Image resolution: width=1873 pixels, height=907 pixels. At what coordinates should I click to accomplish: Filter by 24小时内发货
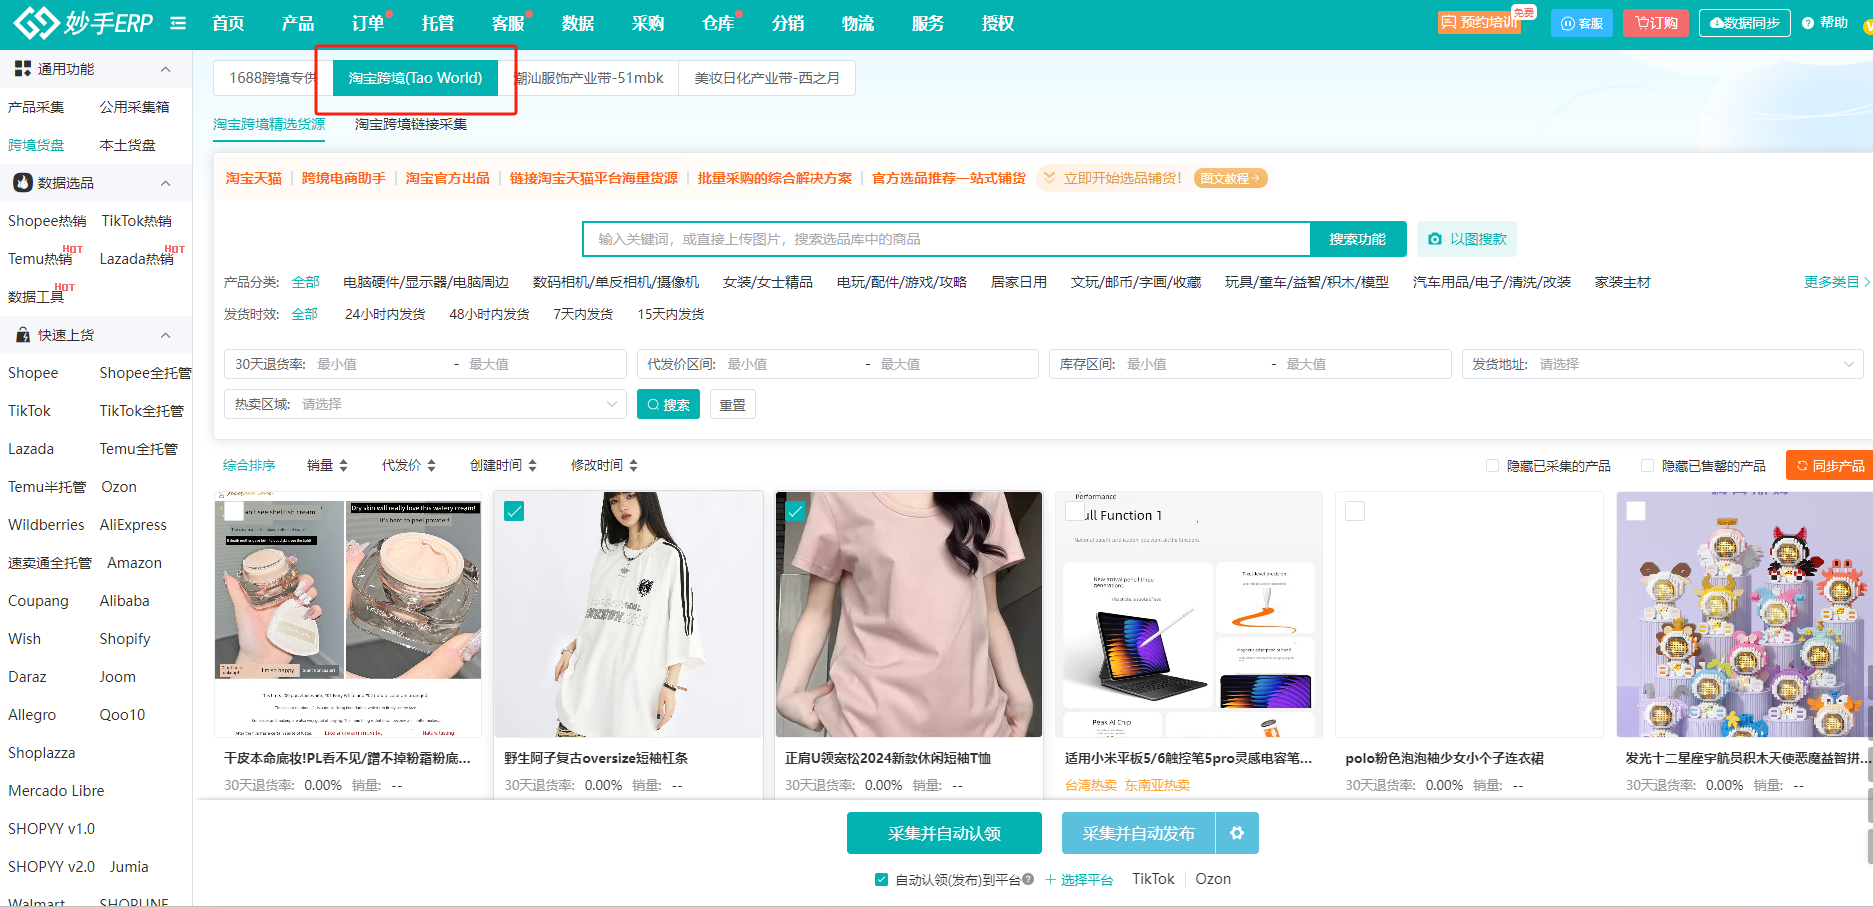(385, 314)
